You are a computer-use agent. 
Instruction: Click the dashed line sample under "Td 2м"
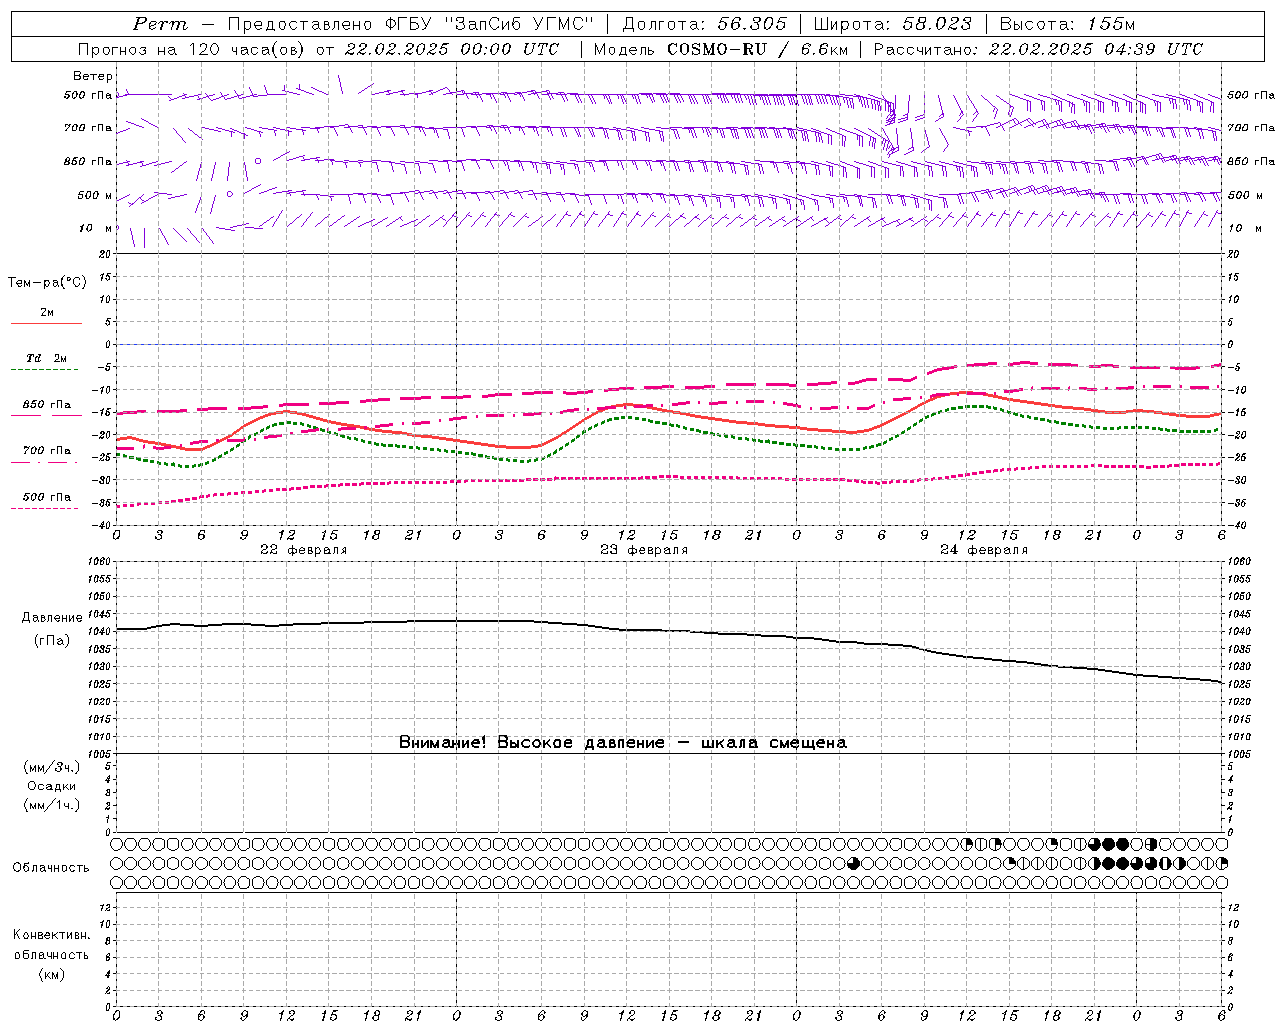point(45,370)
